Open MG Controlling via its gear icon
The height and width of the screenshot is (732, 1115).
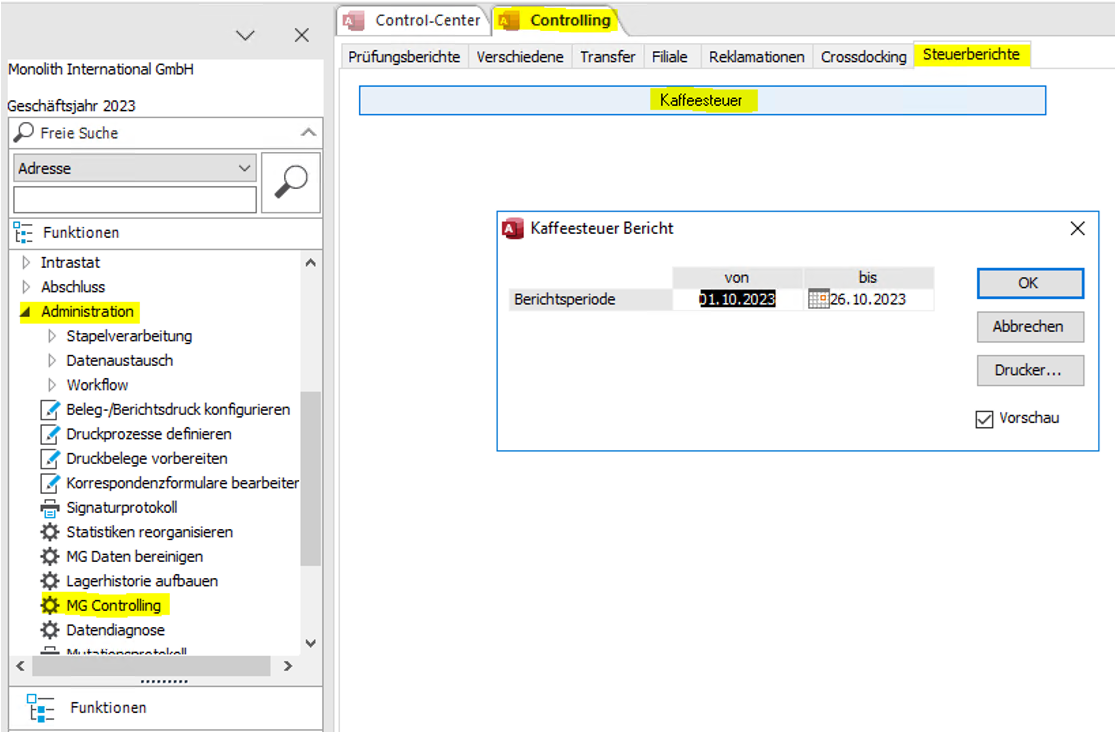tap(48, 605)
